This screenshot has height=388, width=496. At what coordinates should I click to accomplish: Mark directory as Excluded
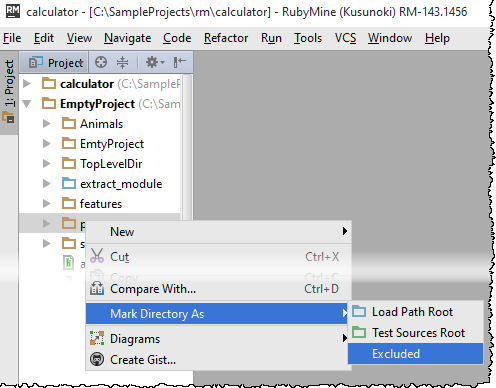tap(415, 353)
